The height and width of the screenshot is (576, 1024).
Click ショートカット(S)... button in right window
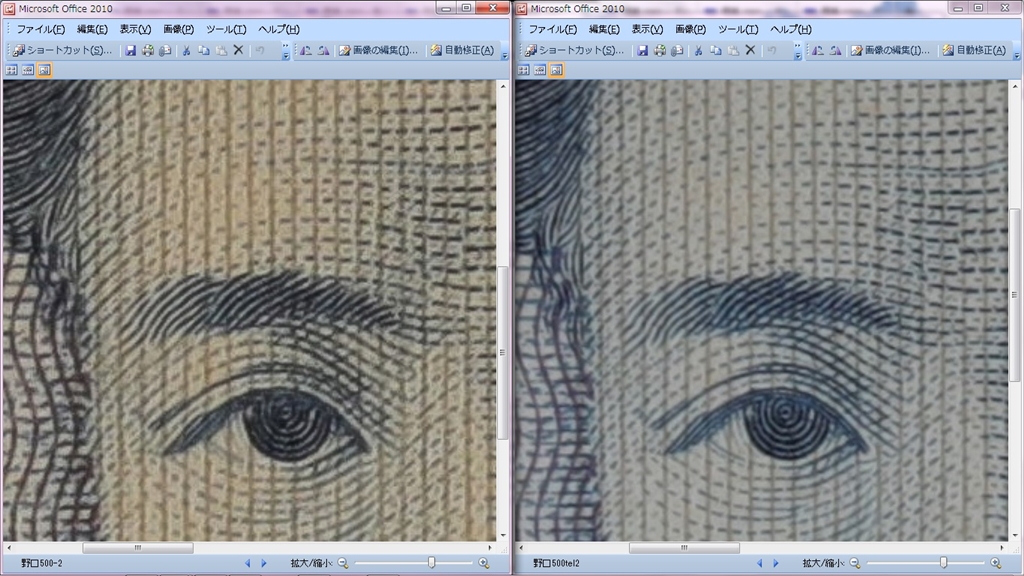tap(575, 50)
